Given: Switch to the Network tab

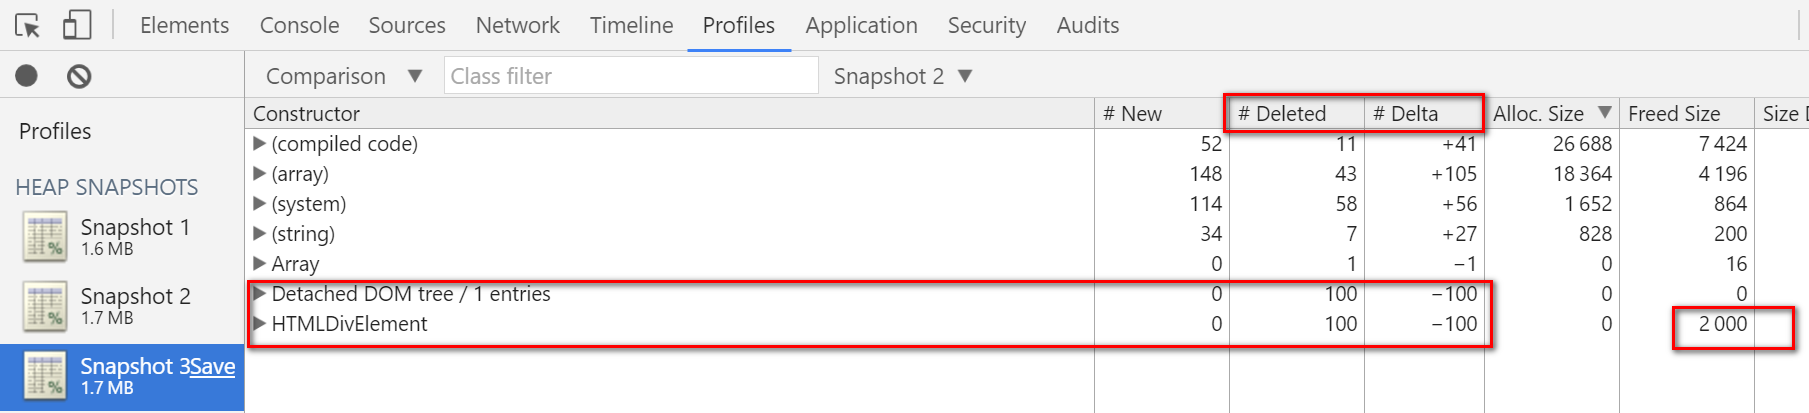Looking at the screenshot, I should click(x=517, y=25).
